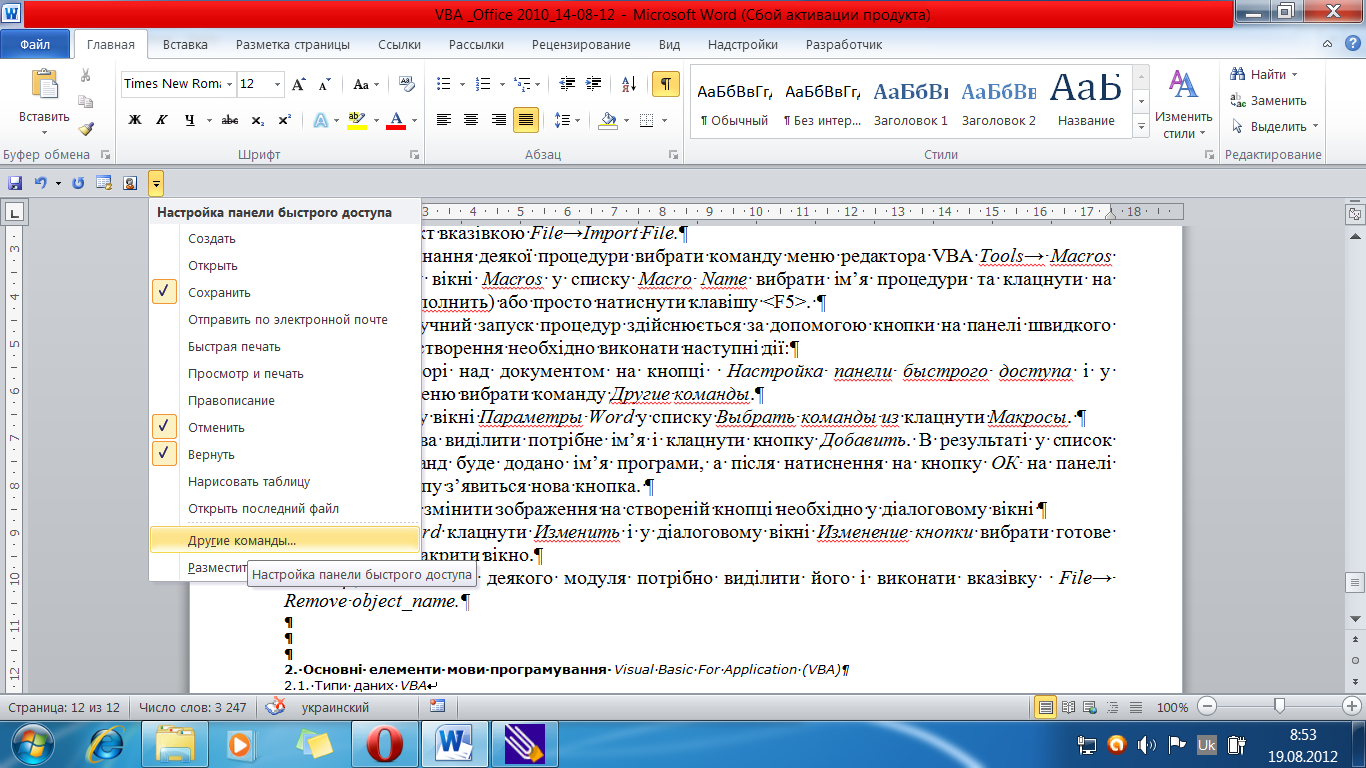
Task: Click the Sort A-Z icon
Action: pyautogui.click(x=629, y=85)
